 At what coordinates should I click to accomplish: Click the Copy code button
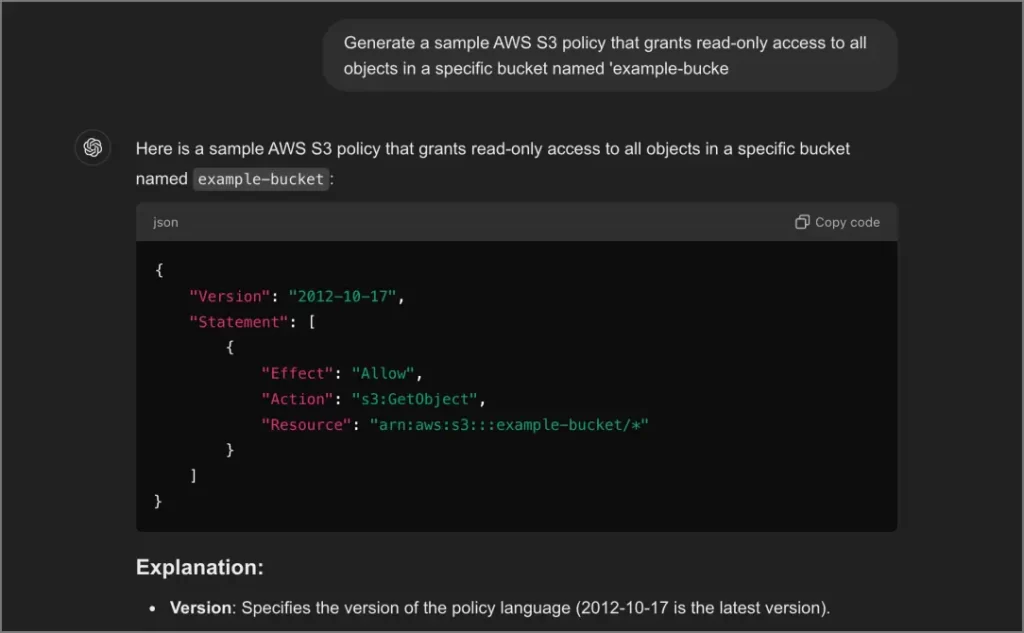tap(837, 222)
